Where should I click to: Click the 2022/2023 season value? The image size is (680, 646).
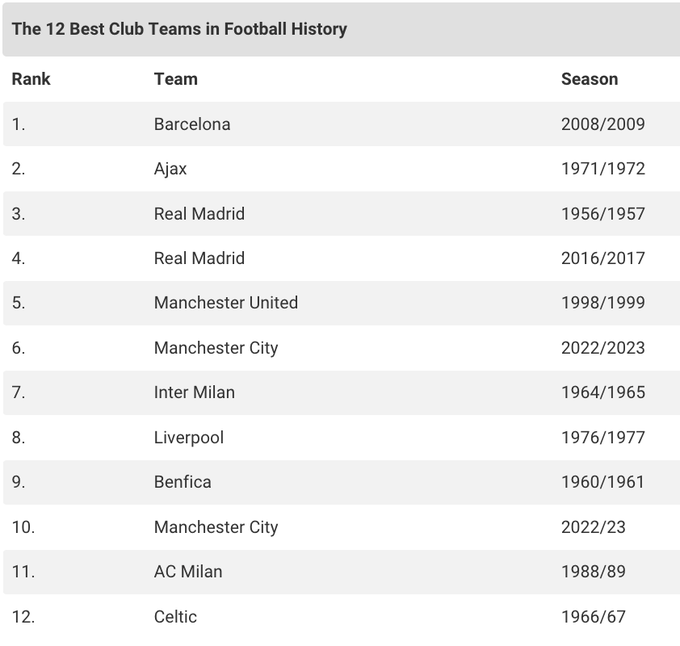(603, 348)
